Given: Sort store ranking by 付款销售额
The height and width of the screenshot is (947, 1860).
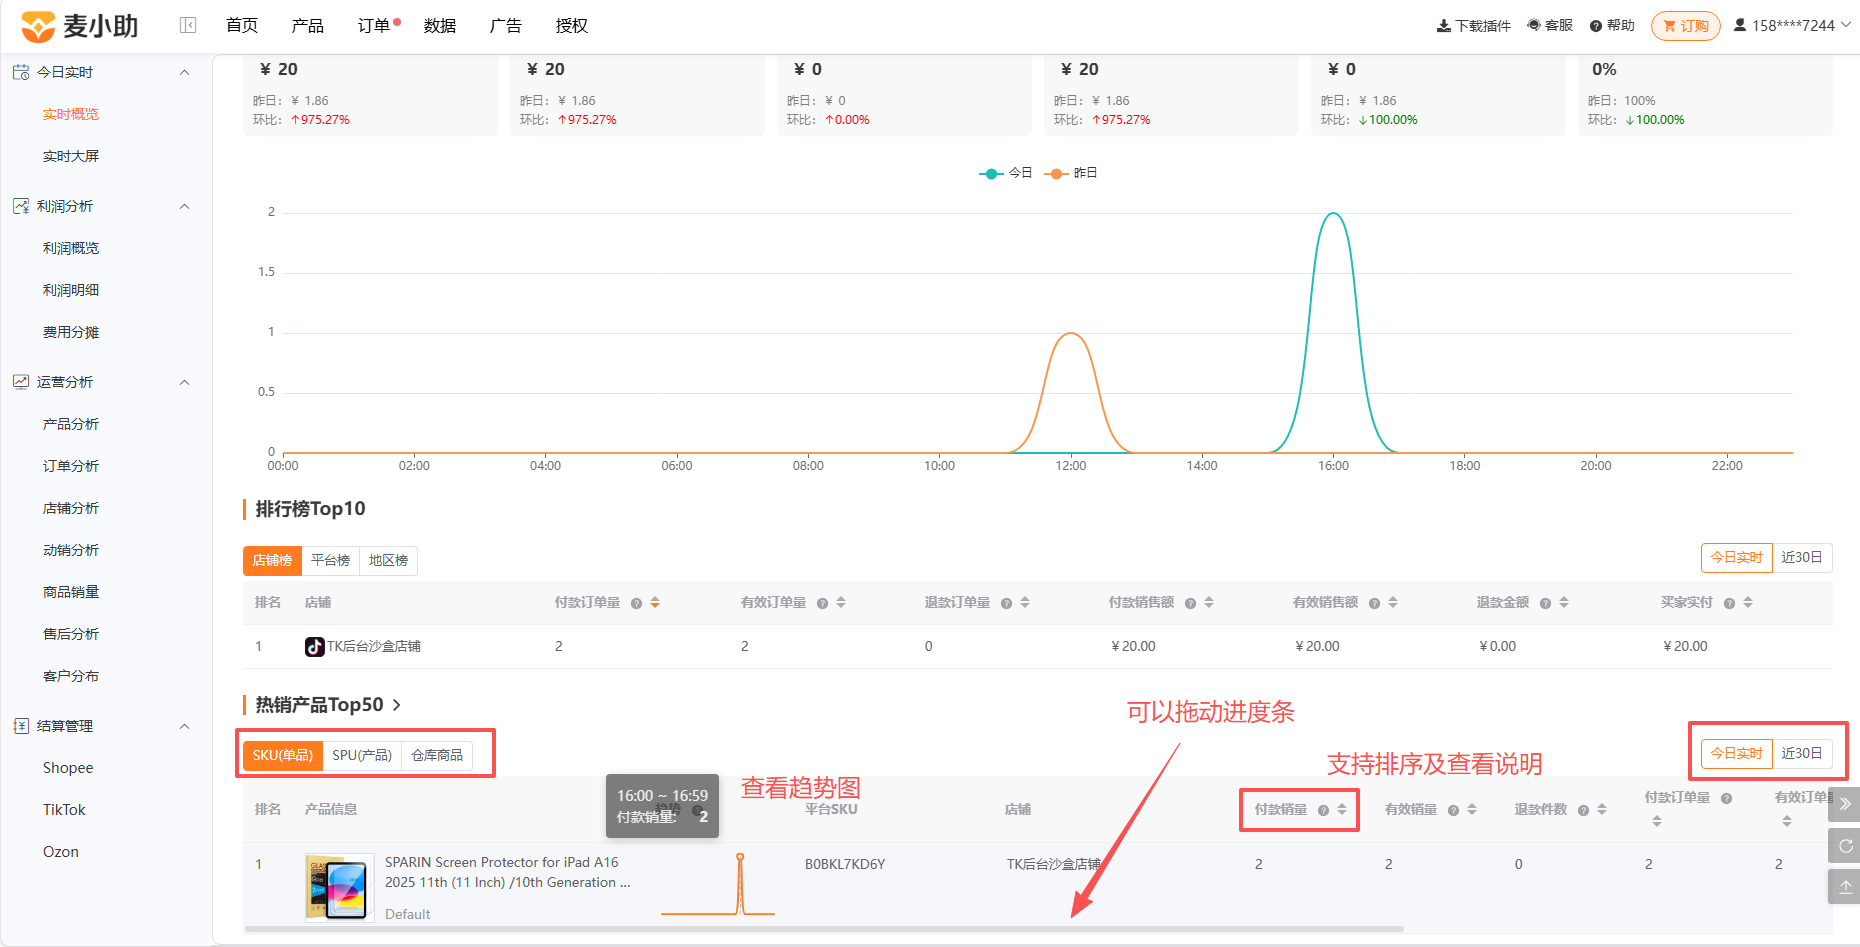Looking at the screenshot, I should [1209, 603].
